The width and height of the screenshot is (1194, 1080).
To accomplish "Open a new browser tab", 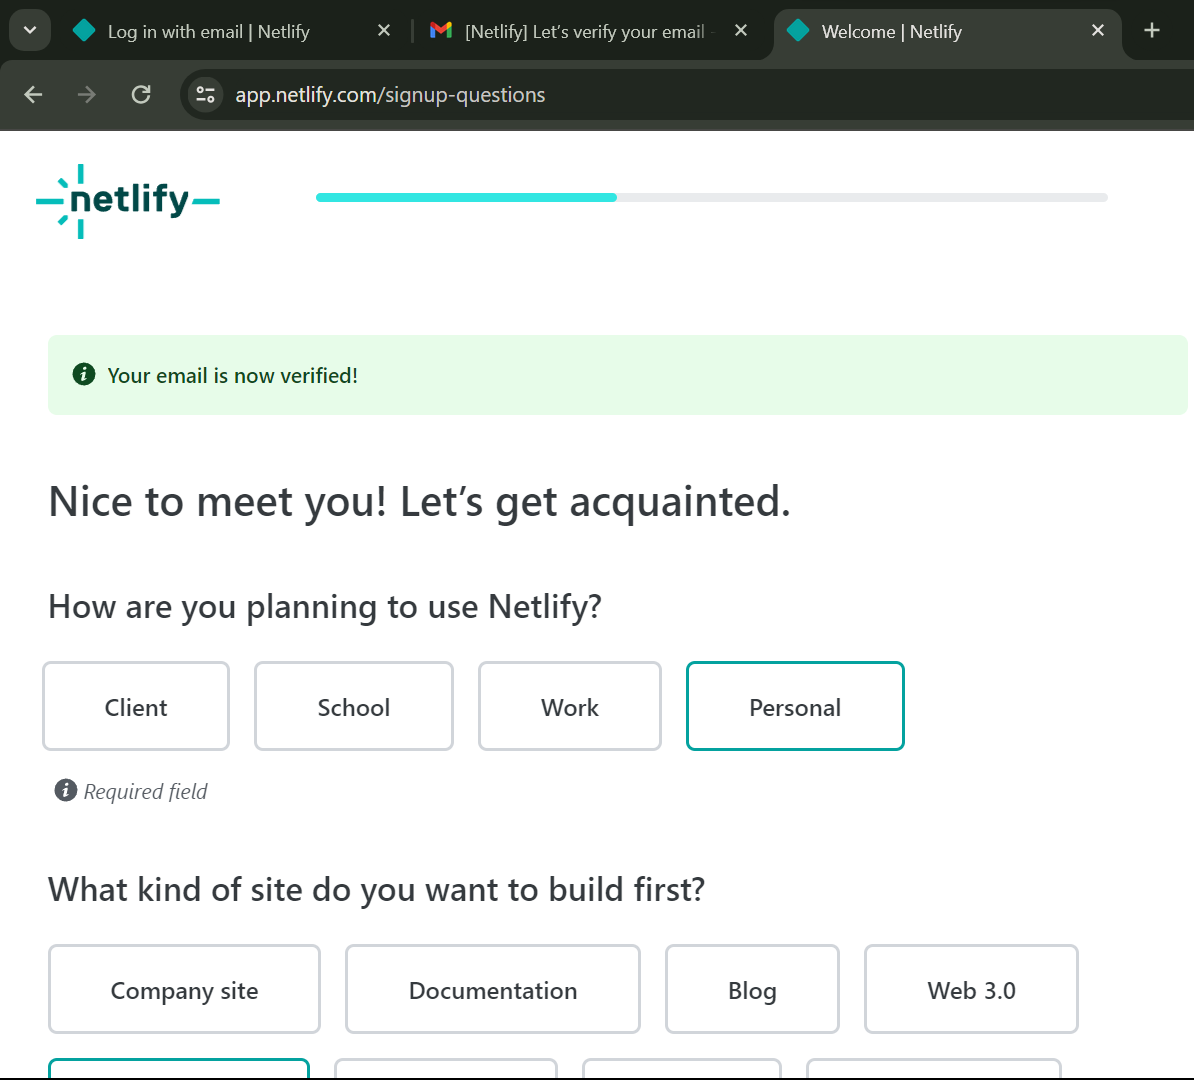I will pos(1152,31).
